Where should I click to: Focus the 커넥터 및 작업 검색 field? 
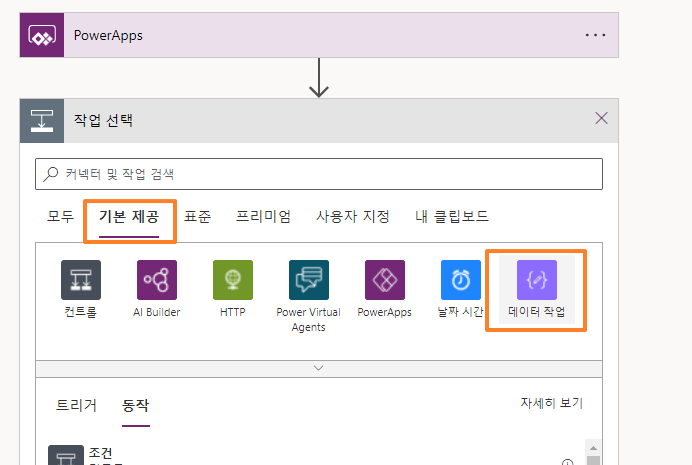pos(319,174)
